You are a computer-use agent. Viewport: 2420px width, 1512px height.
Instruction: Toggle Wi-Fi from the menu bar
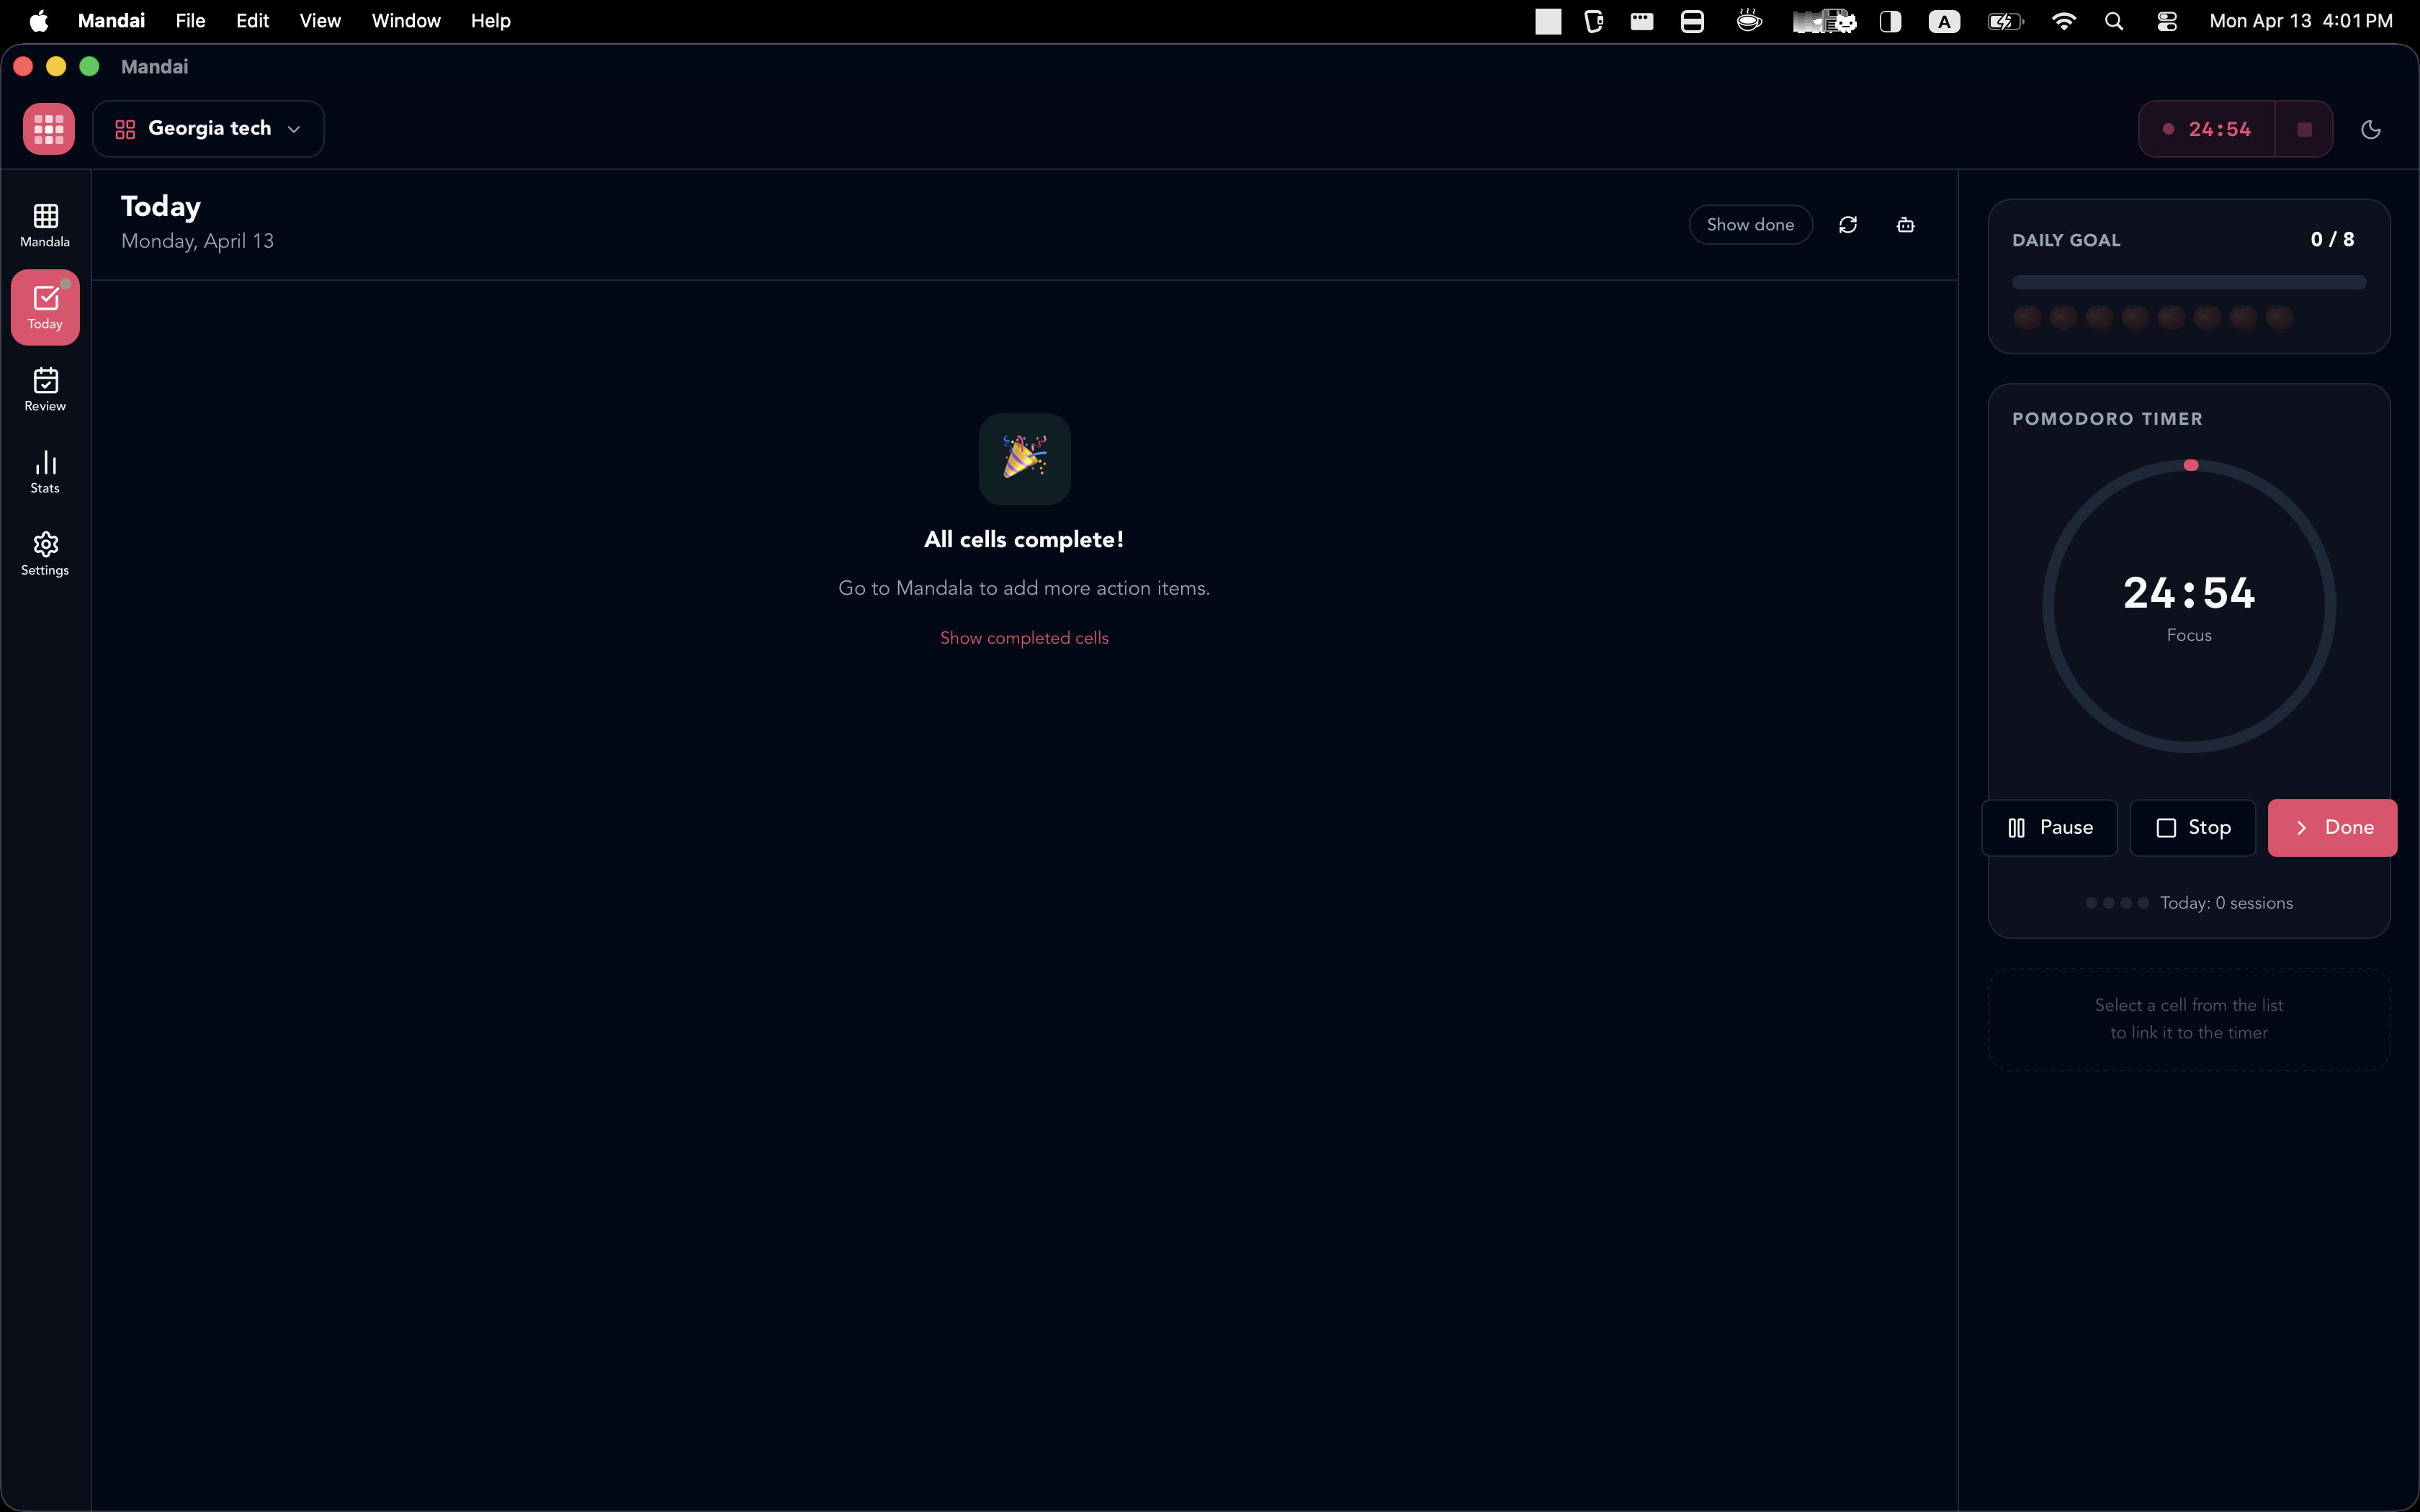point(2063,20)
